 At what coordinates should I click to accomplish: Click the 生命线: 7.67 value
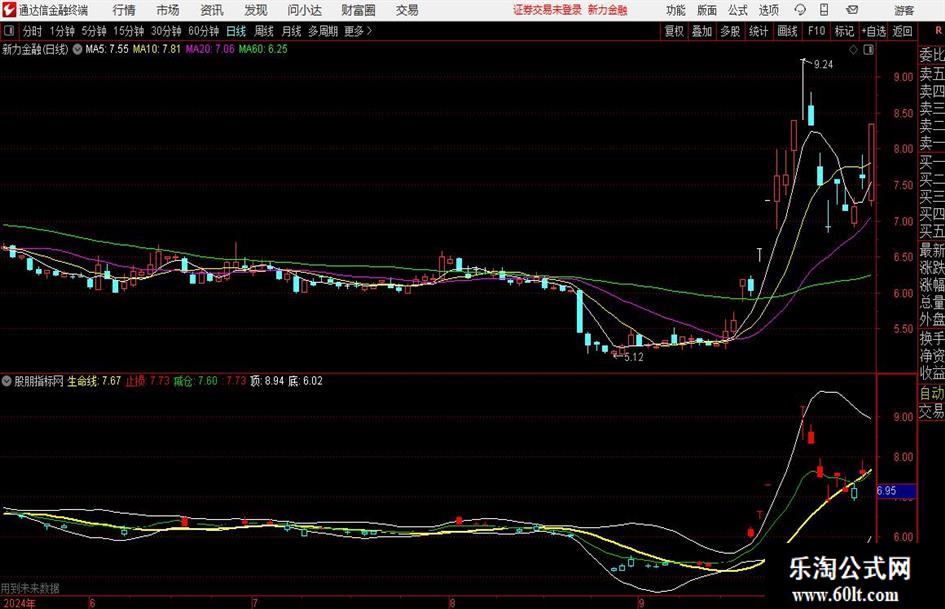(x=94, y=381)
